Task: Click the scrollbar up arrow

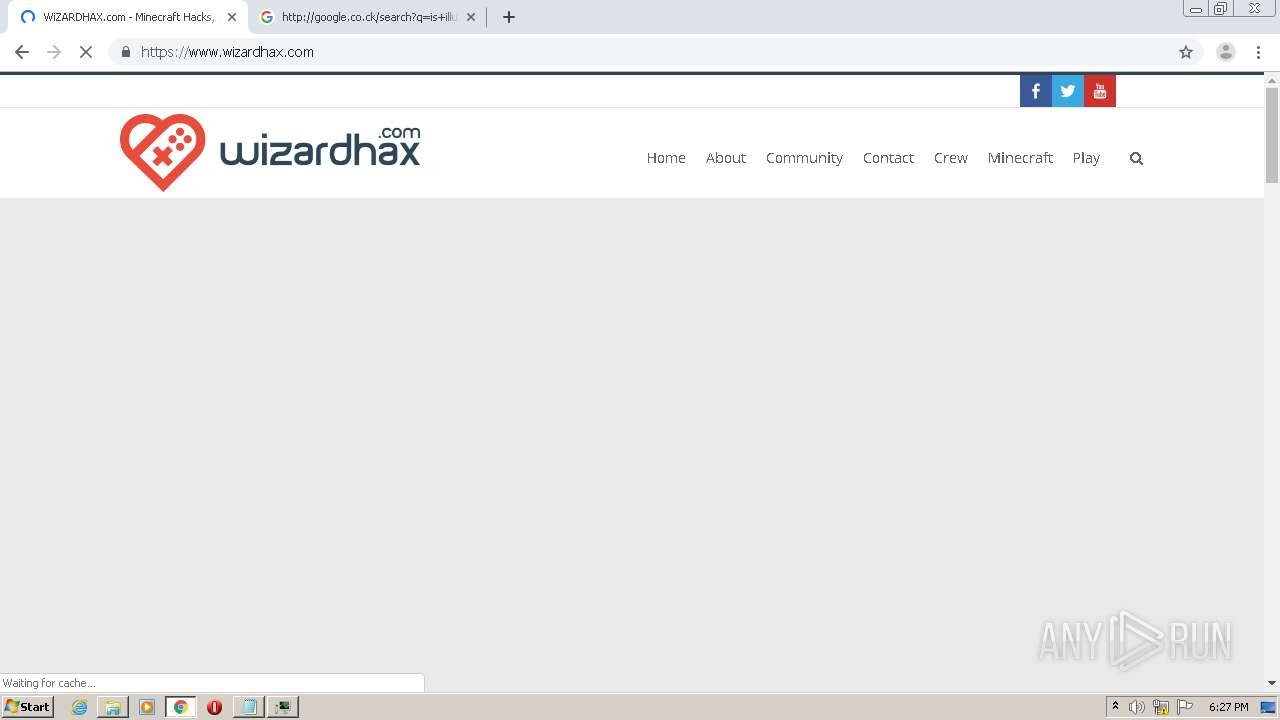Action: pos(1272,79)
